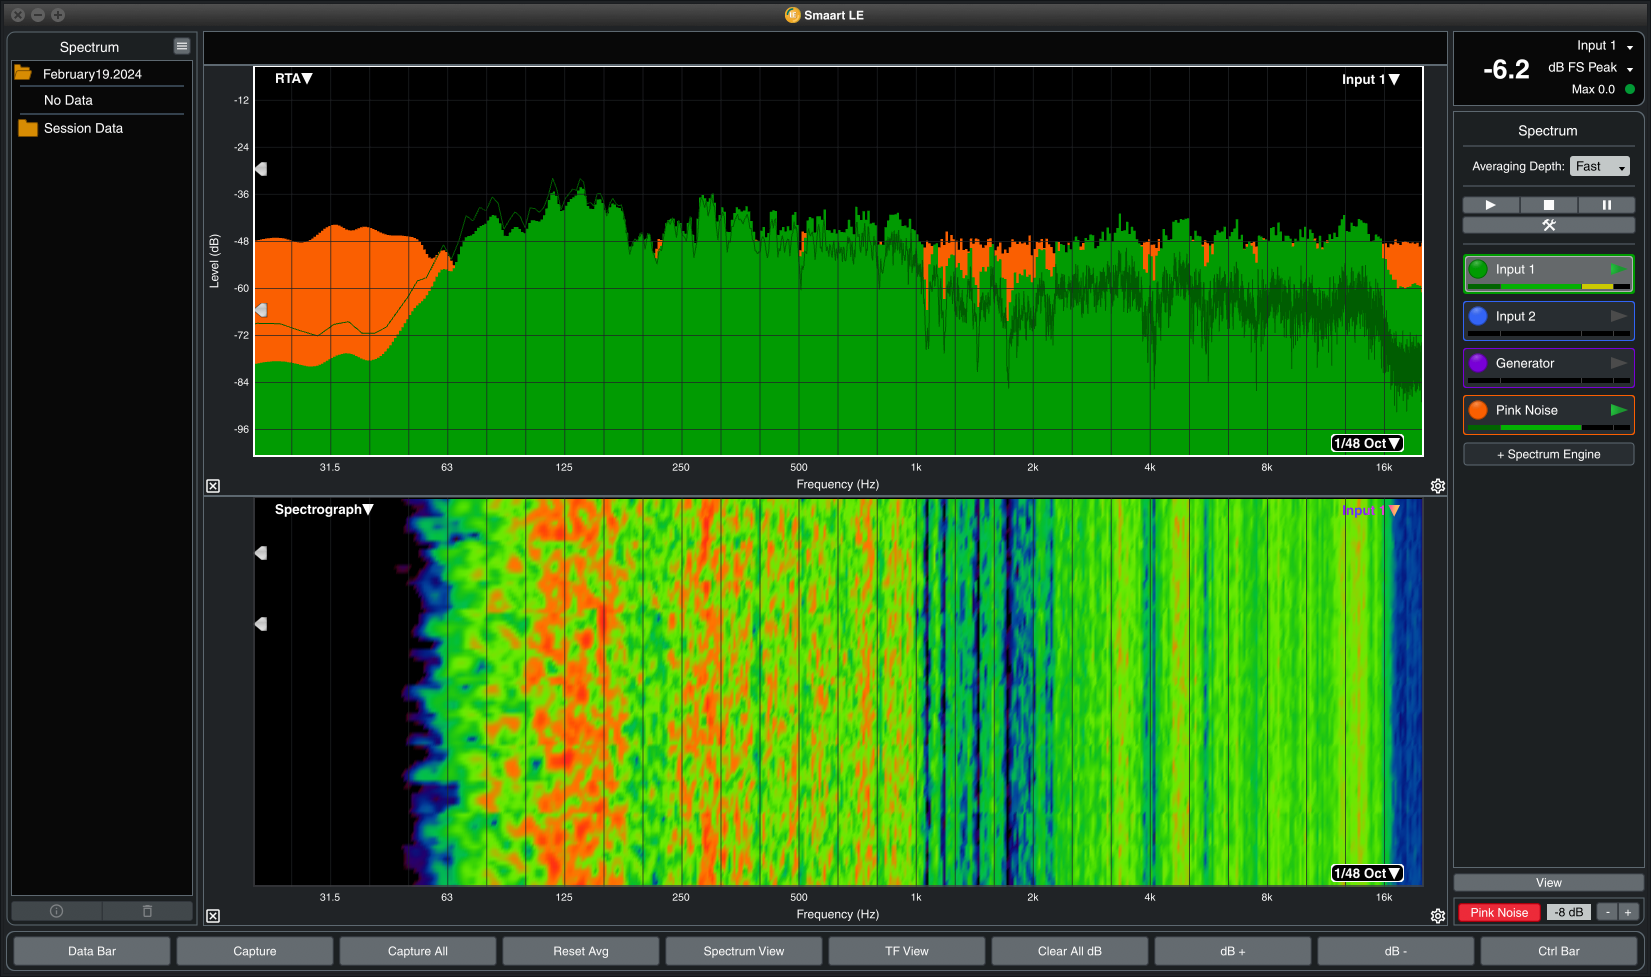
Task: Start the Input 2 engine run arrow
Action: tap(1618, 316)
